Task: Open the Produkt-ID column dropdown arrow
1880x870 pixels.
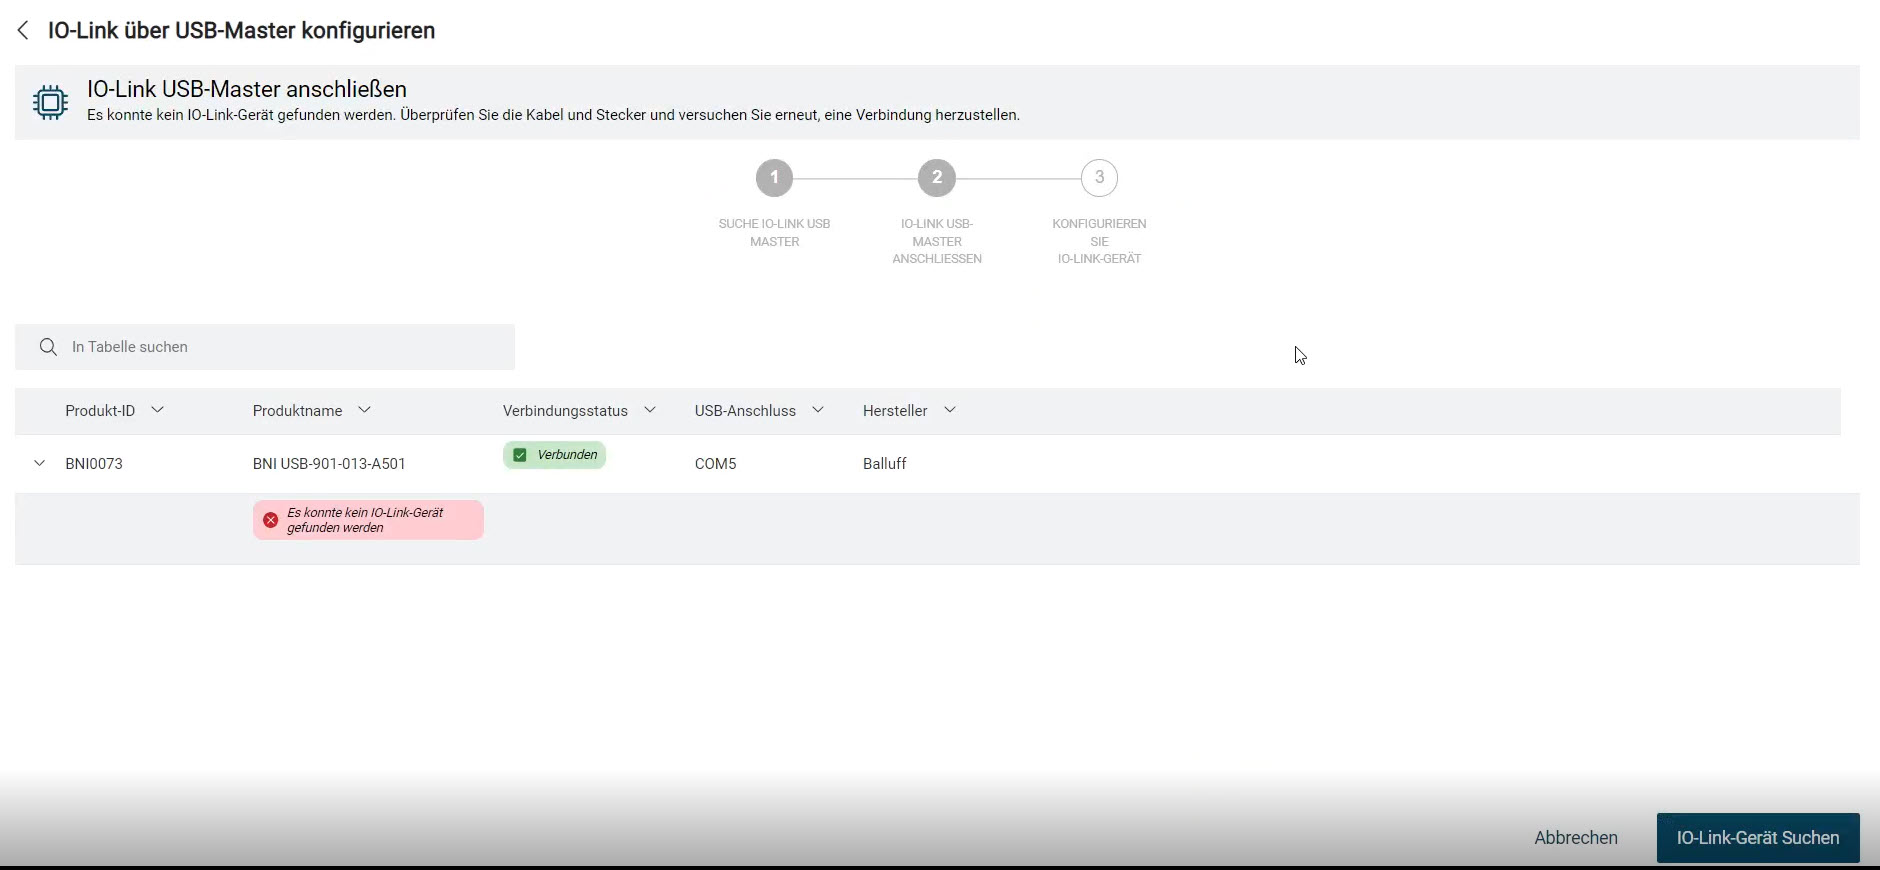Action: pos(157,410)
